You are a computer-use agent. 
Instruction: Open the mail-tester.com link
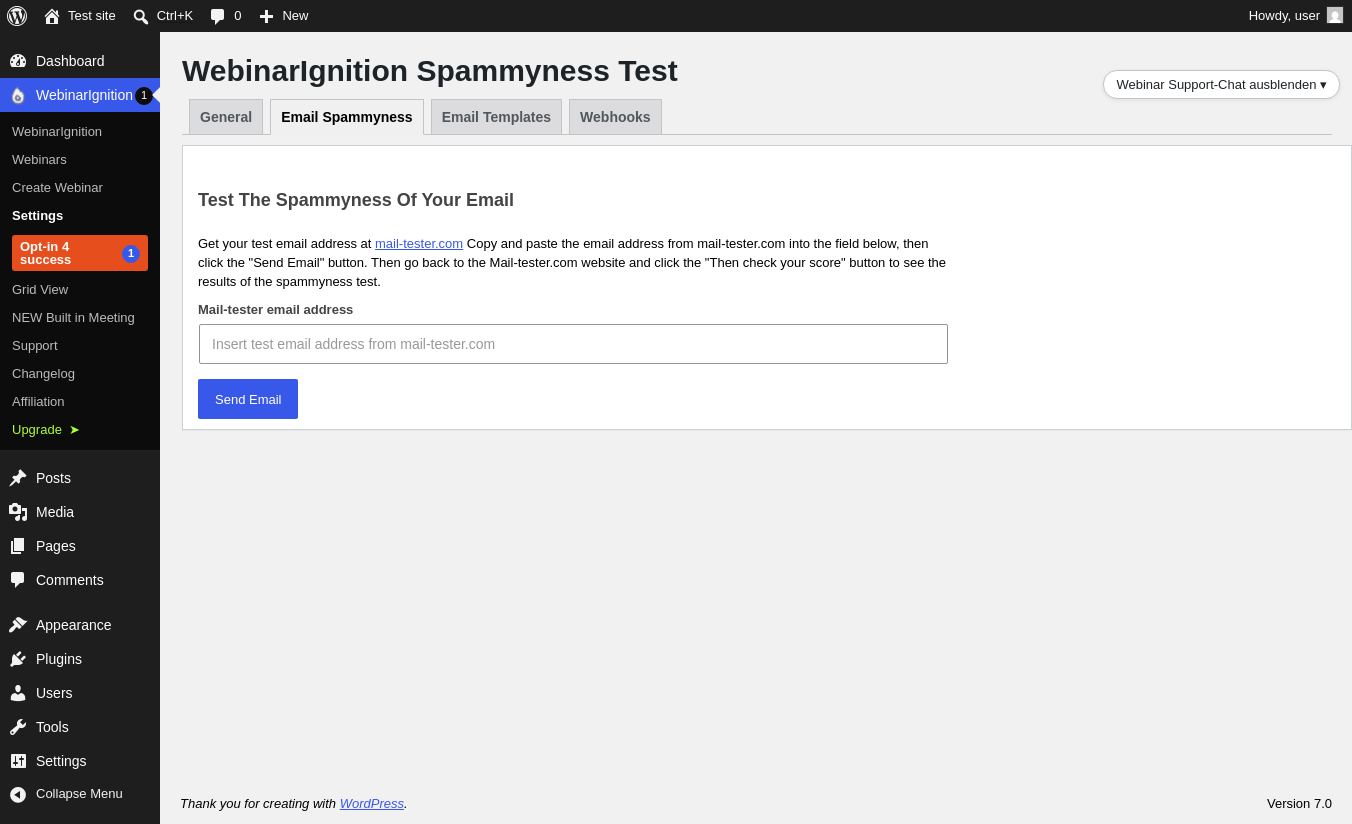point(419,244)
